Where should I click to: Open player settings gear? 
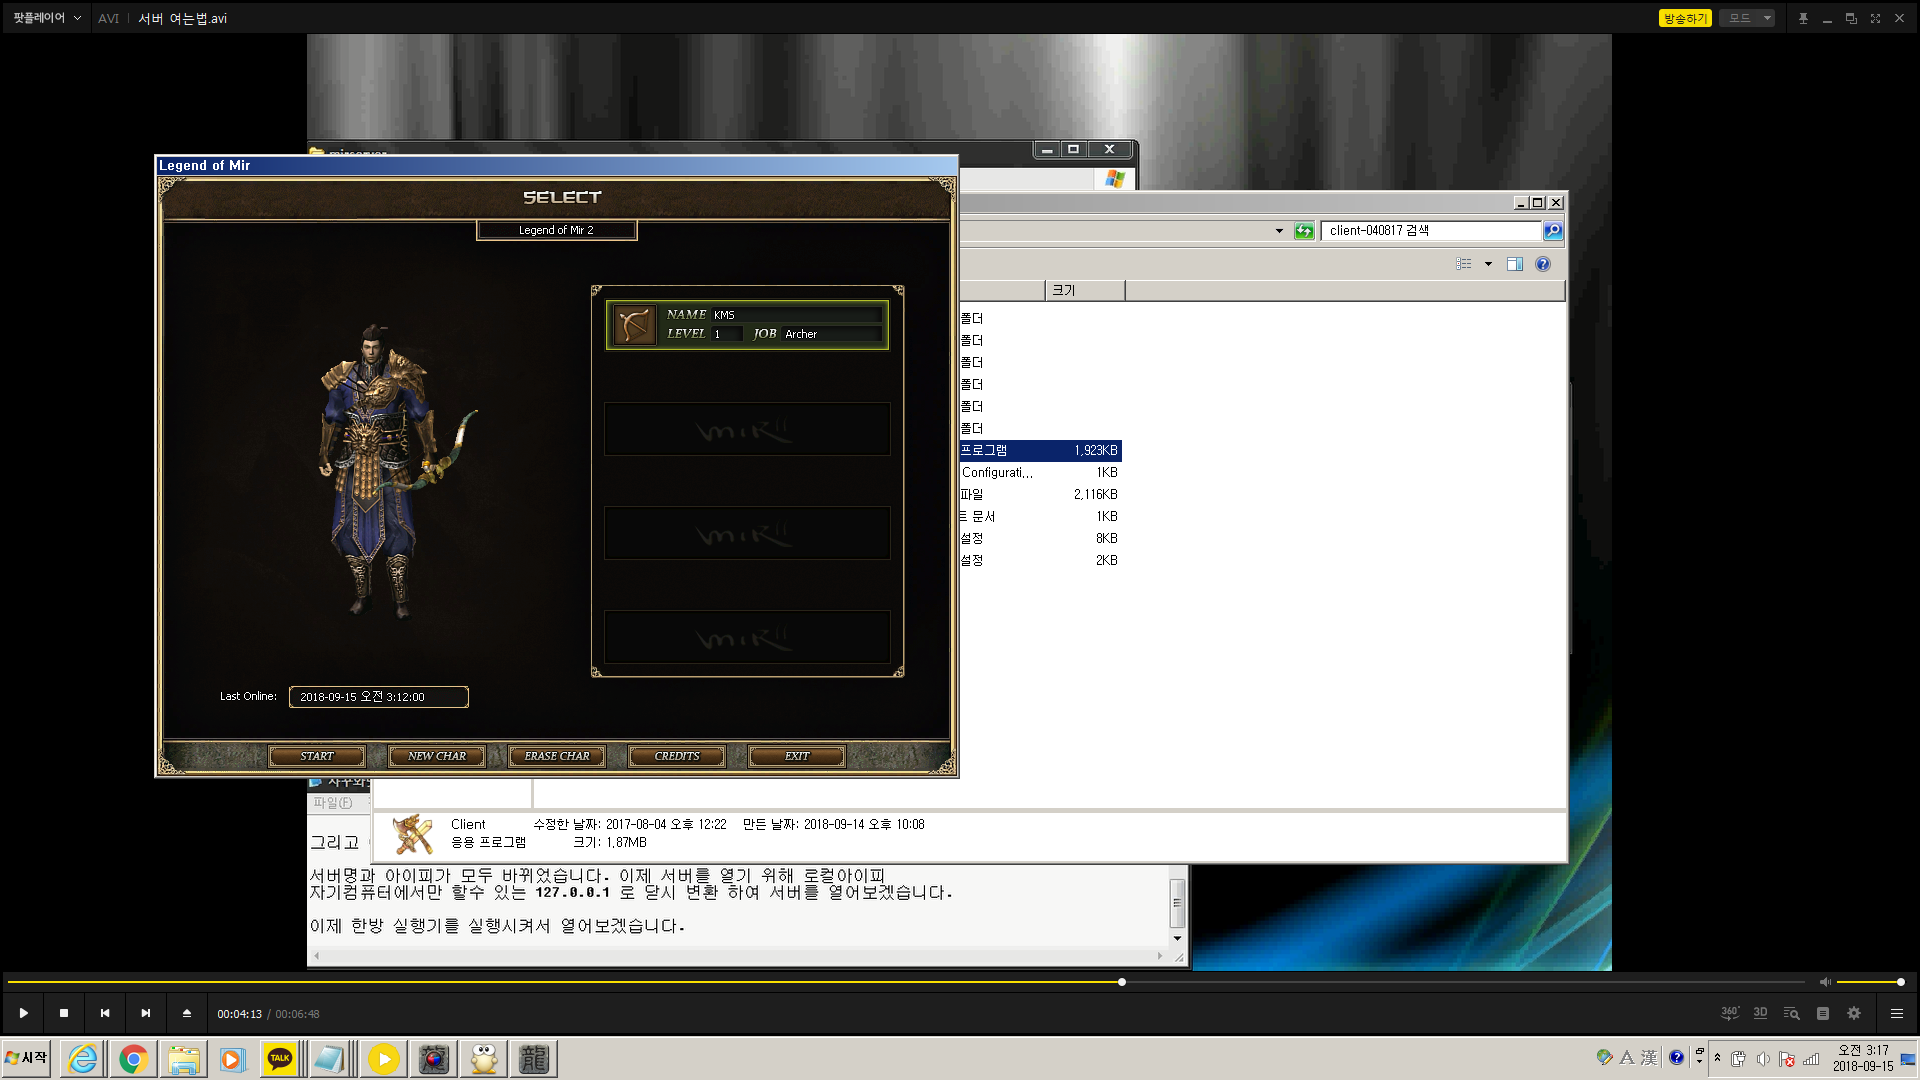pyautogui.click(x=1854, y=1013)
